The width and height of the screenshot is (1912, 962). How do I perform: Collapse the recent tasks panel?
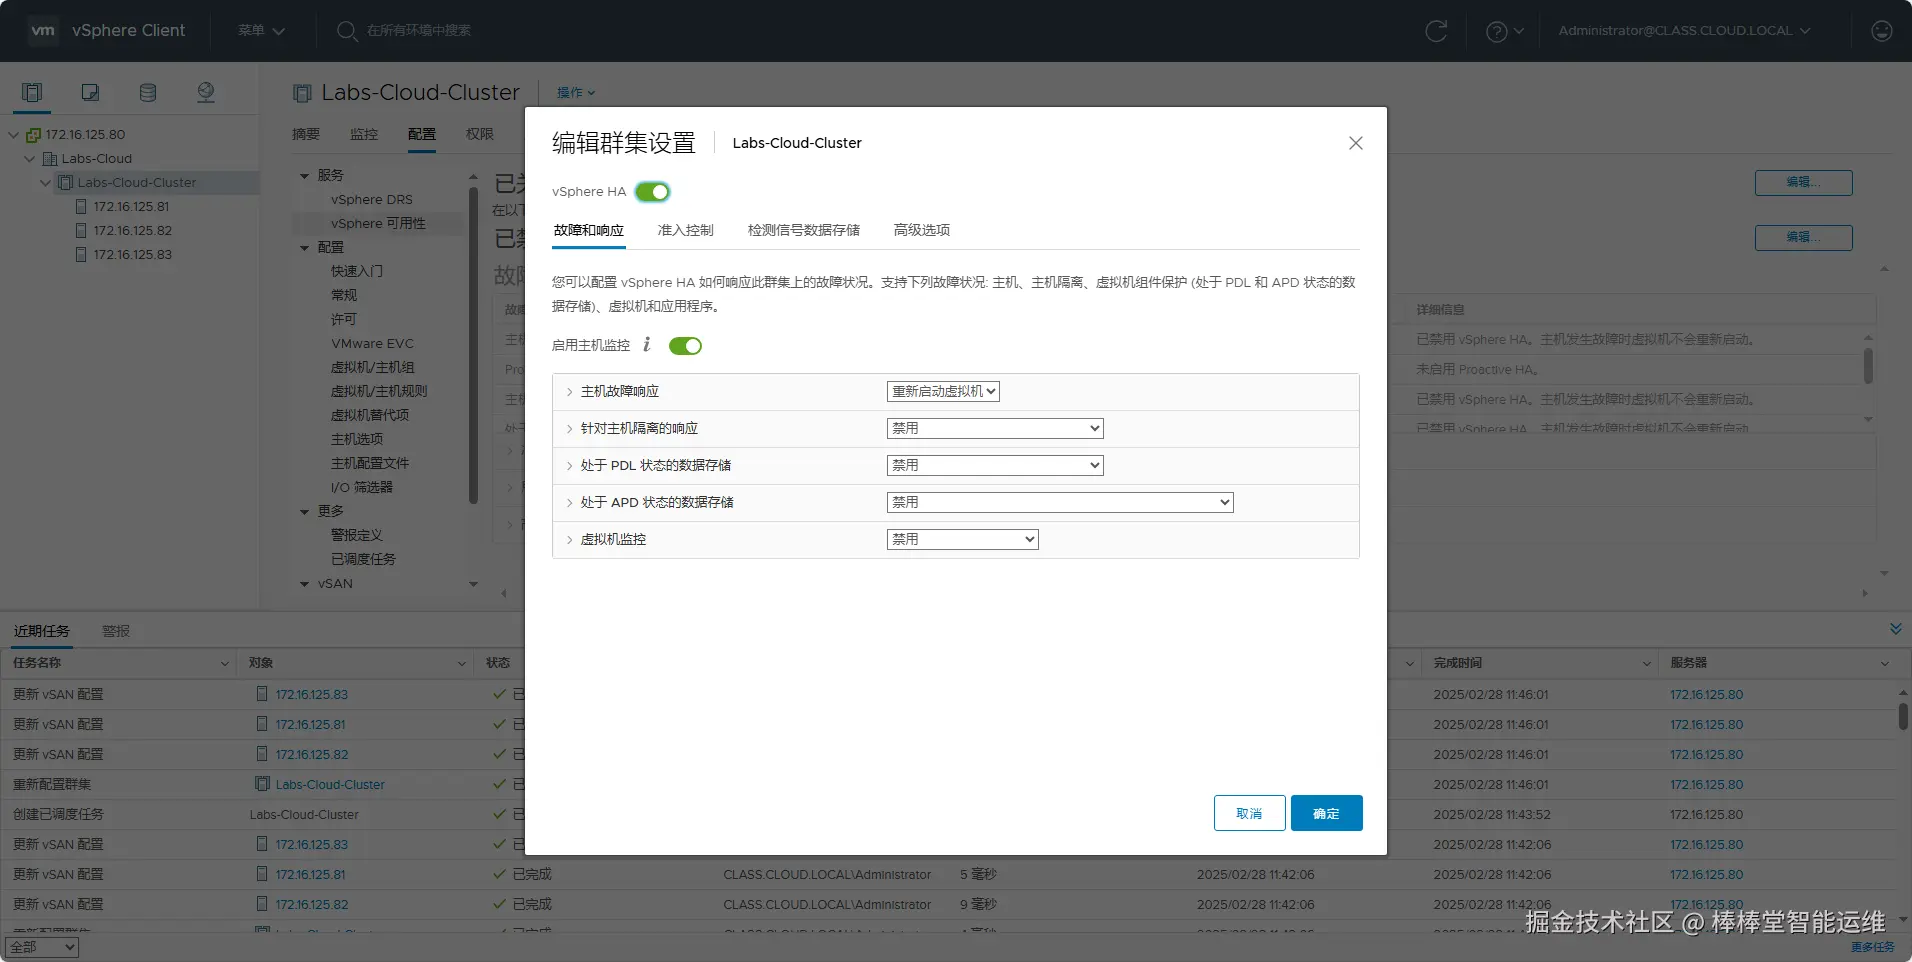coord(1896,629)
